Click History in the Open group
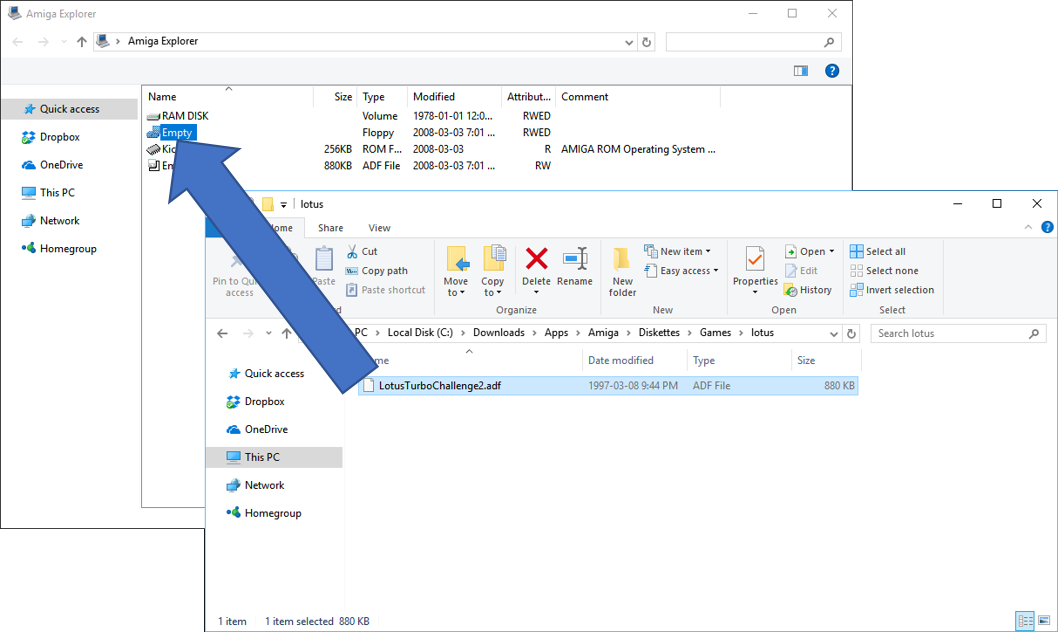This screenshot has height=632, width=1058. pyautogui.click(x=808, y=290)
